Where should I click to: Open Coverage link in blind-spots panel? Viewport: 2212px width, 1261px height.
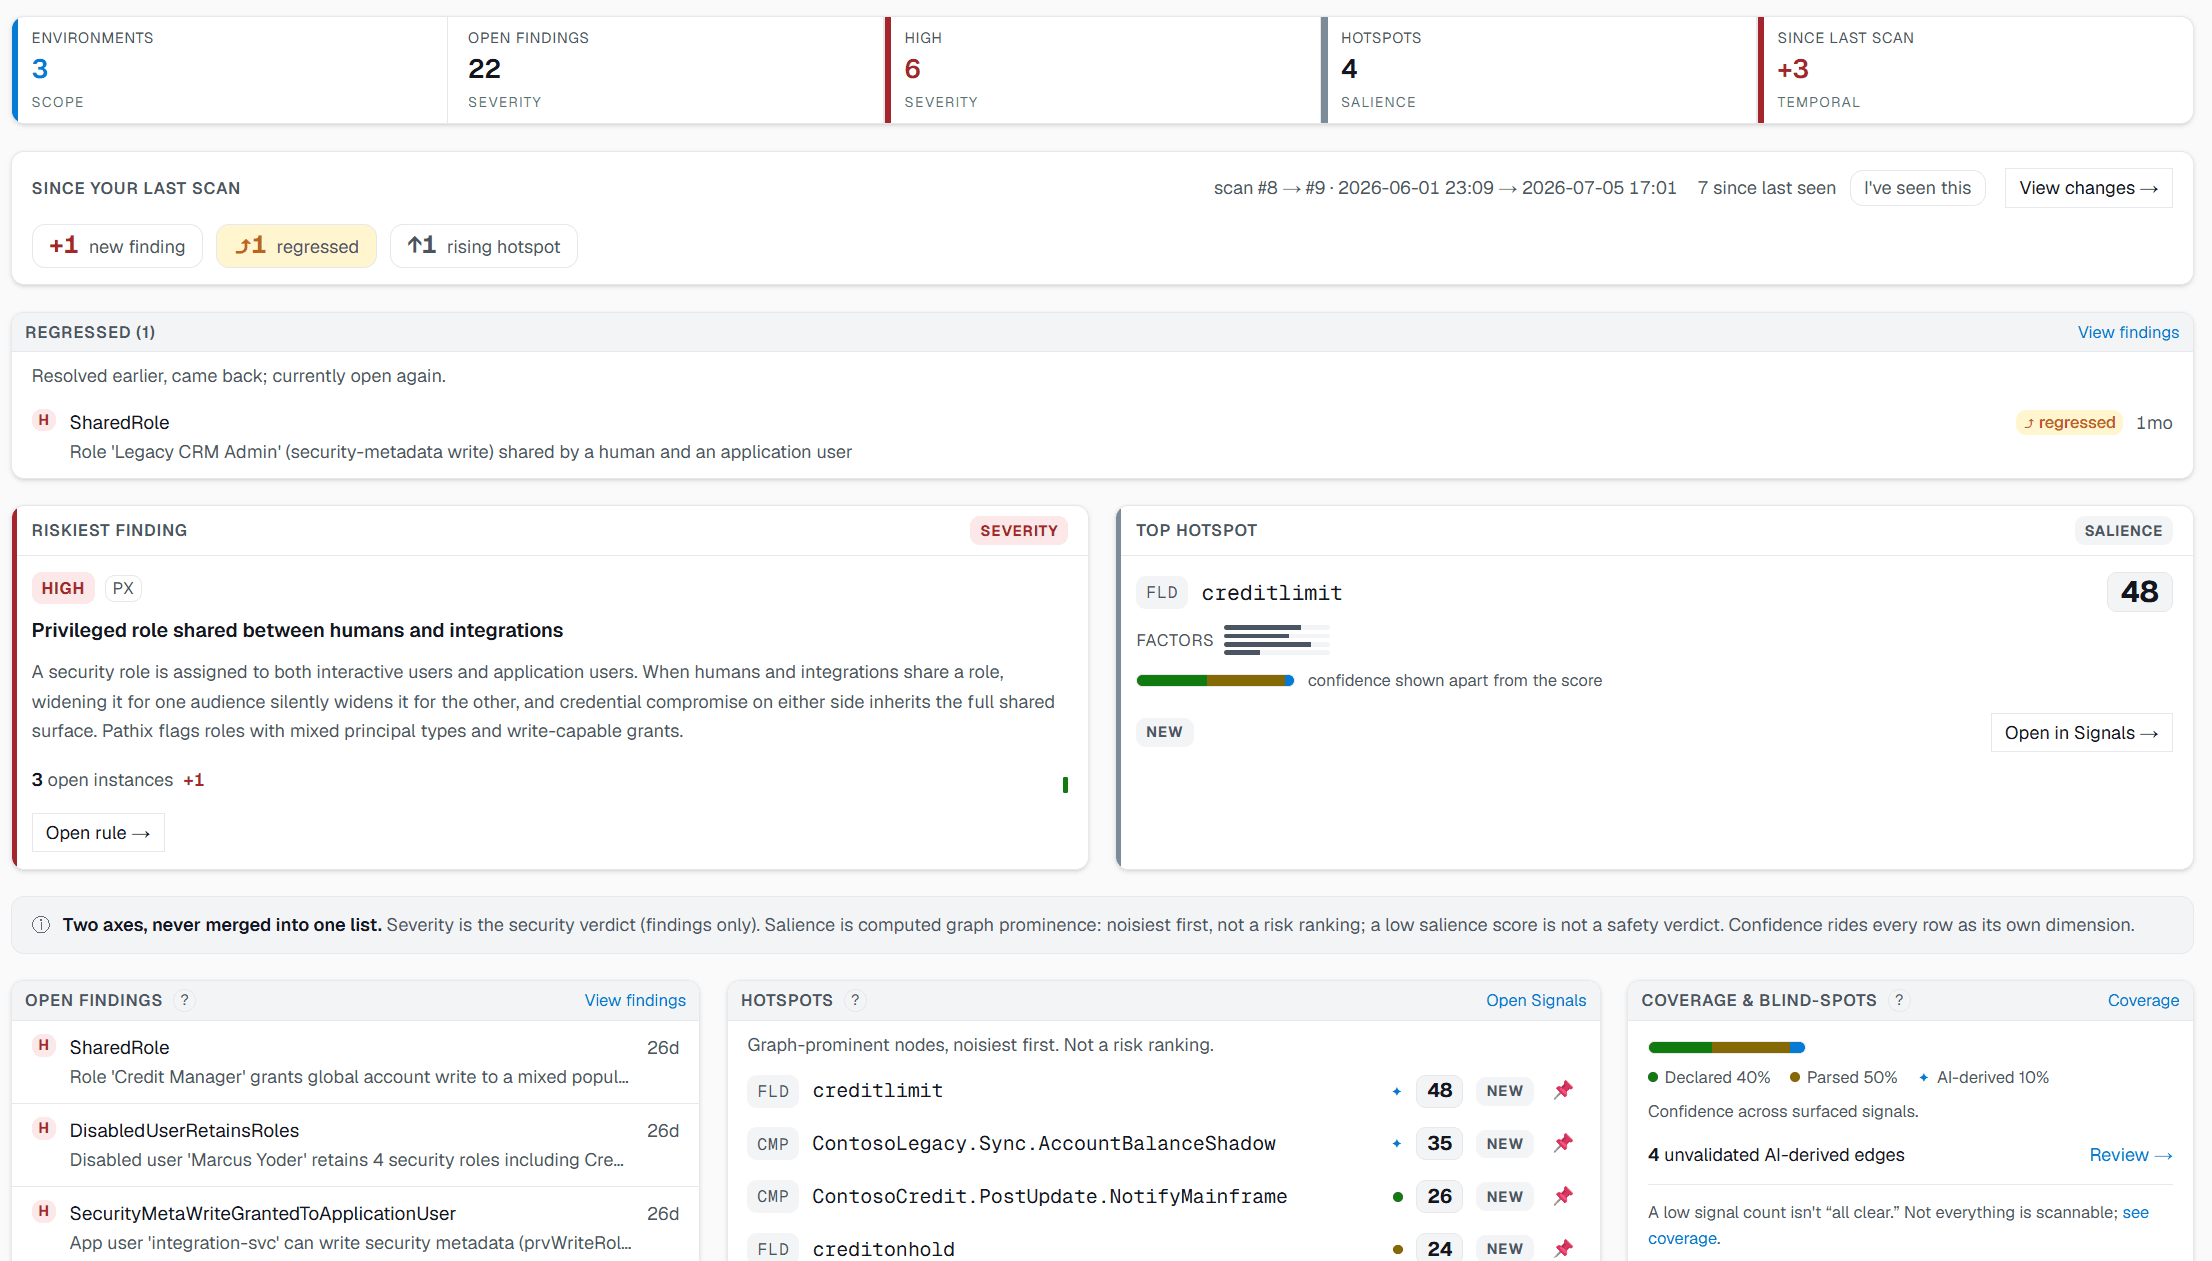point(2143,1000)
